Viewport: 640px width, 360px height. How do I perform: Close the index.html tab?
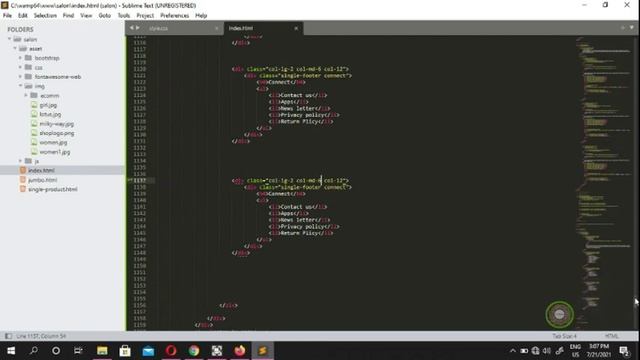tap(296, 28)
